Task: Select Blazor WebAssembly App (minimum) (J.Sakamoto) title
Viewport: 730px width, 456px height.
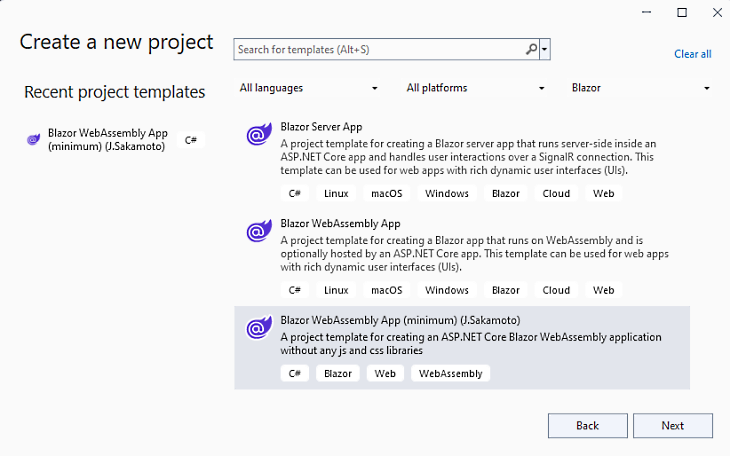Action: coord(400,320)
